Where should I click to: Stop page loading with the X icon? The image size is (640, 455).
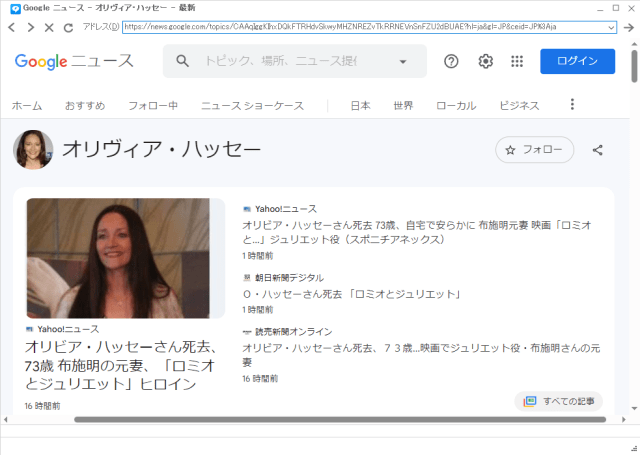click(49, 27)
